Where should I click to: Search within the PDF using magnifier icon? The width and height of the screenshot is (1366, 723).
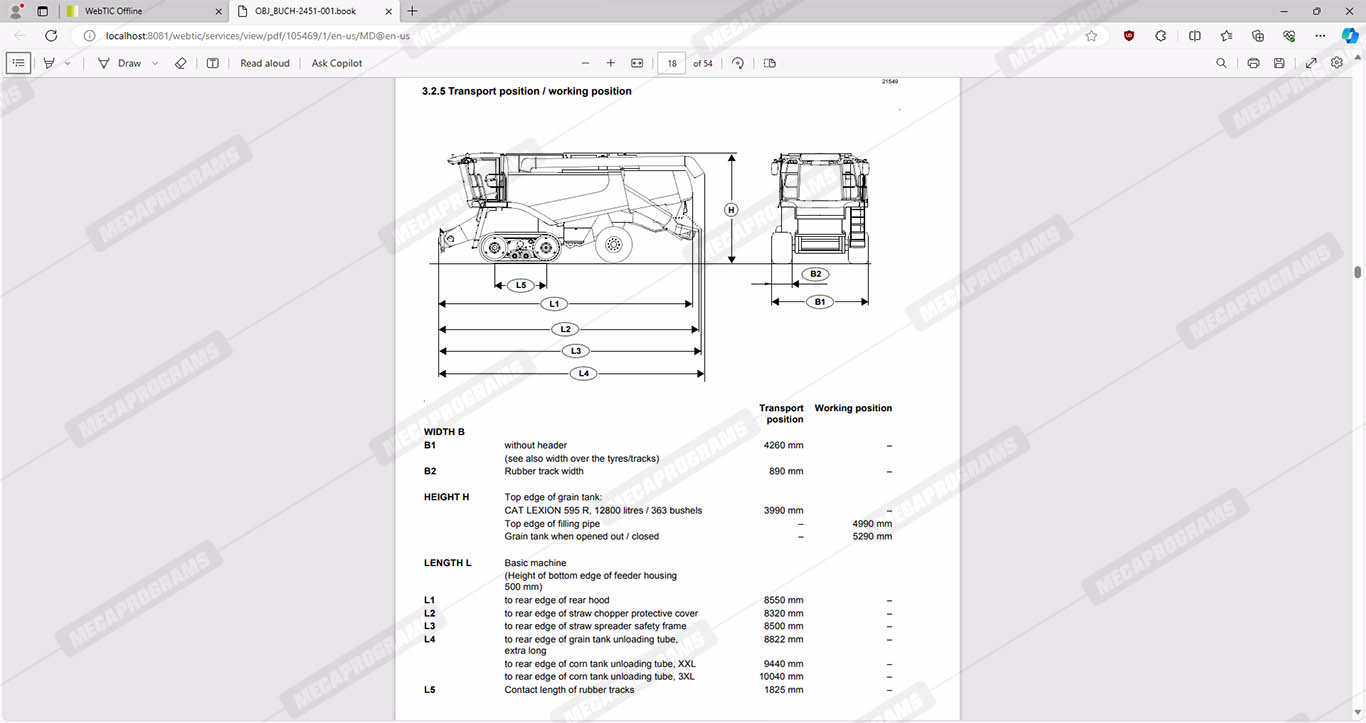(1221, 63)
